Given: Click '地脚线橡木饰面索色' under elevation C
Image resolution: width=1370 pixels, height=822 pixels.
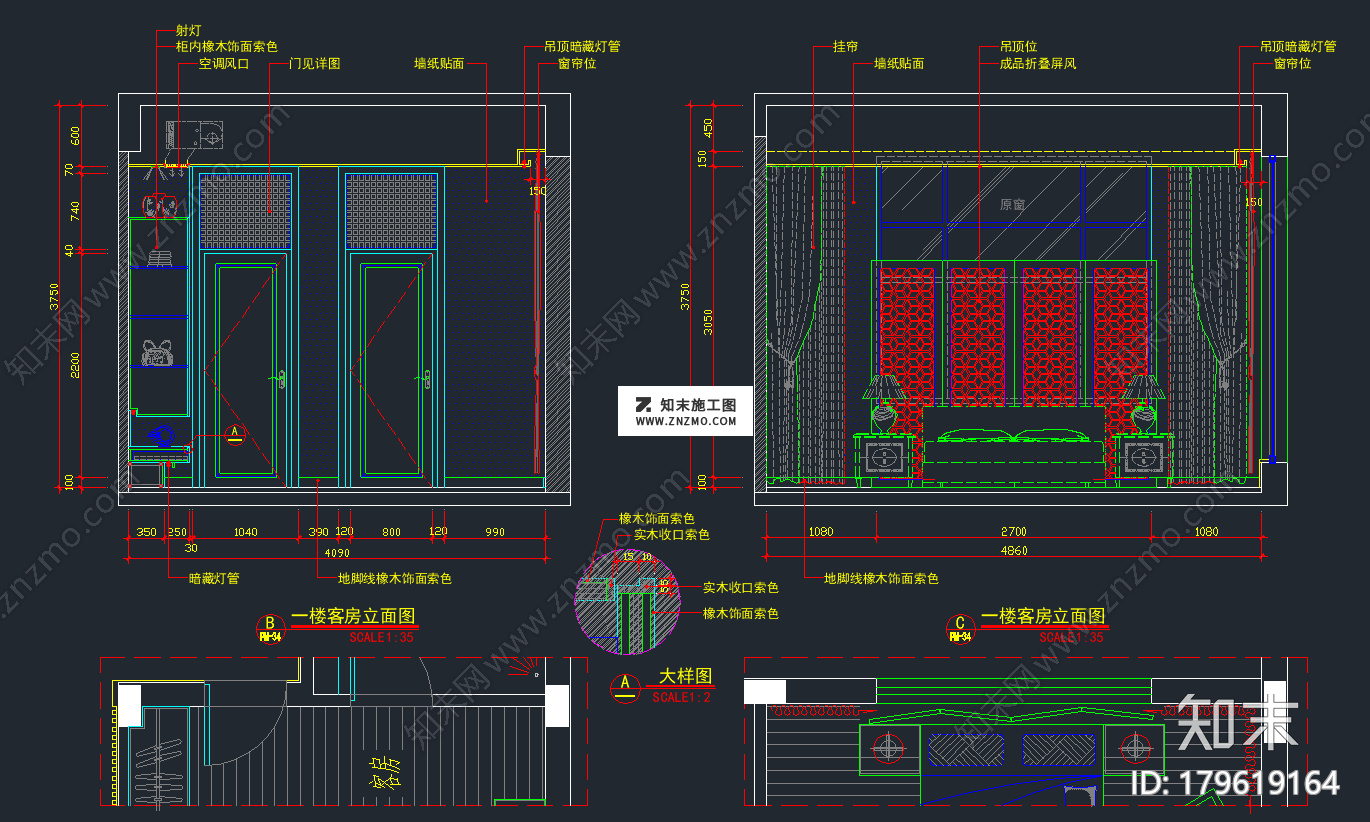Looking at the screenshot, I should [881, 578].
